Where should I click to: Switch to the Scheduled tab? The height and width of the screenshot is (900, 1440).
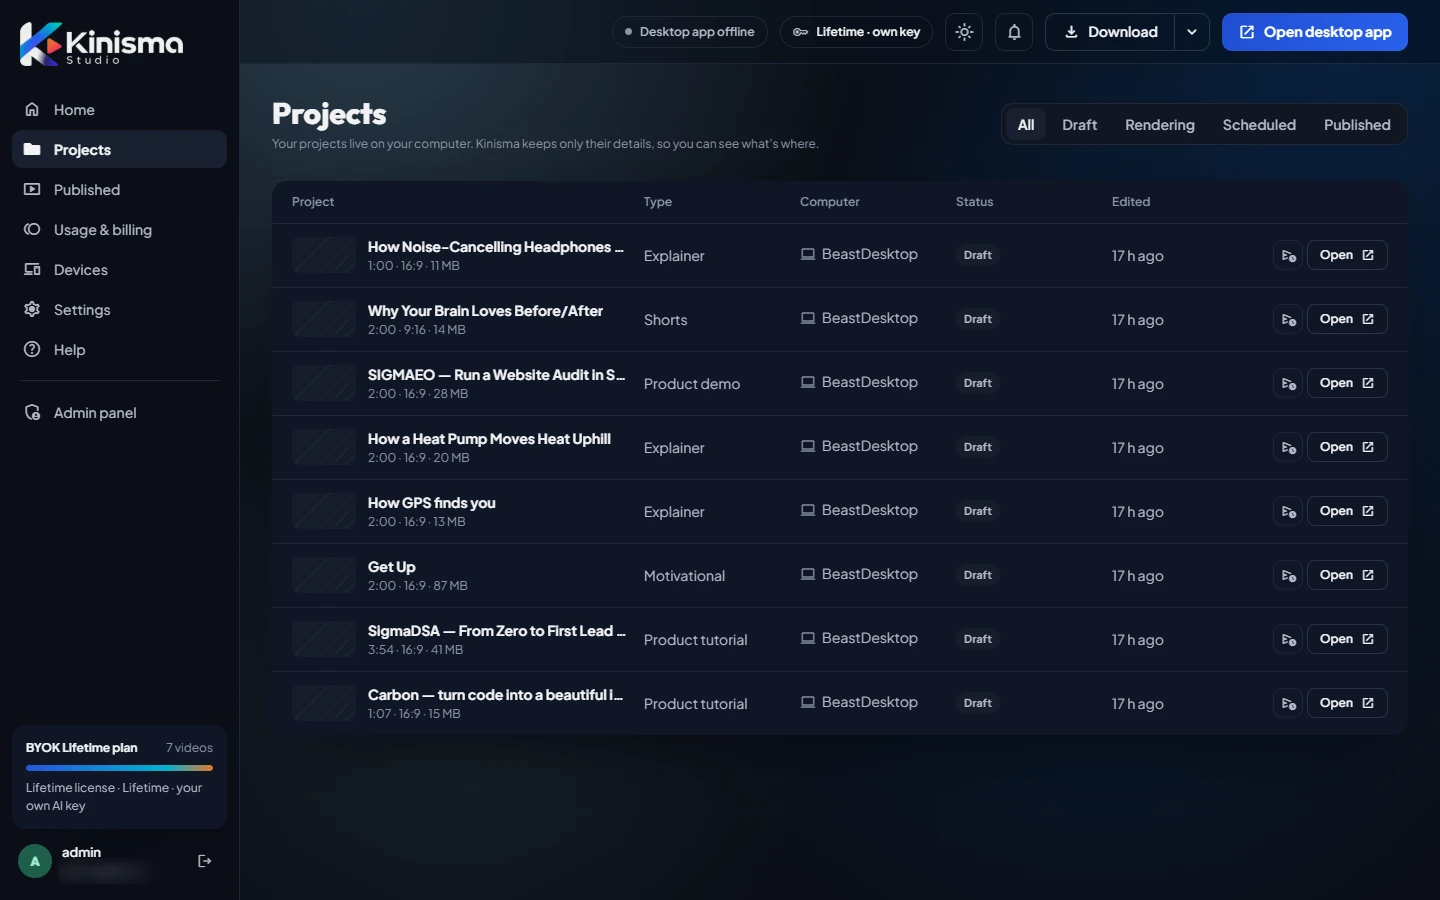[x=1259, y=125]
